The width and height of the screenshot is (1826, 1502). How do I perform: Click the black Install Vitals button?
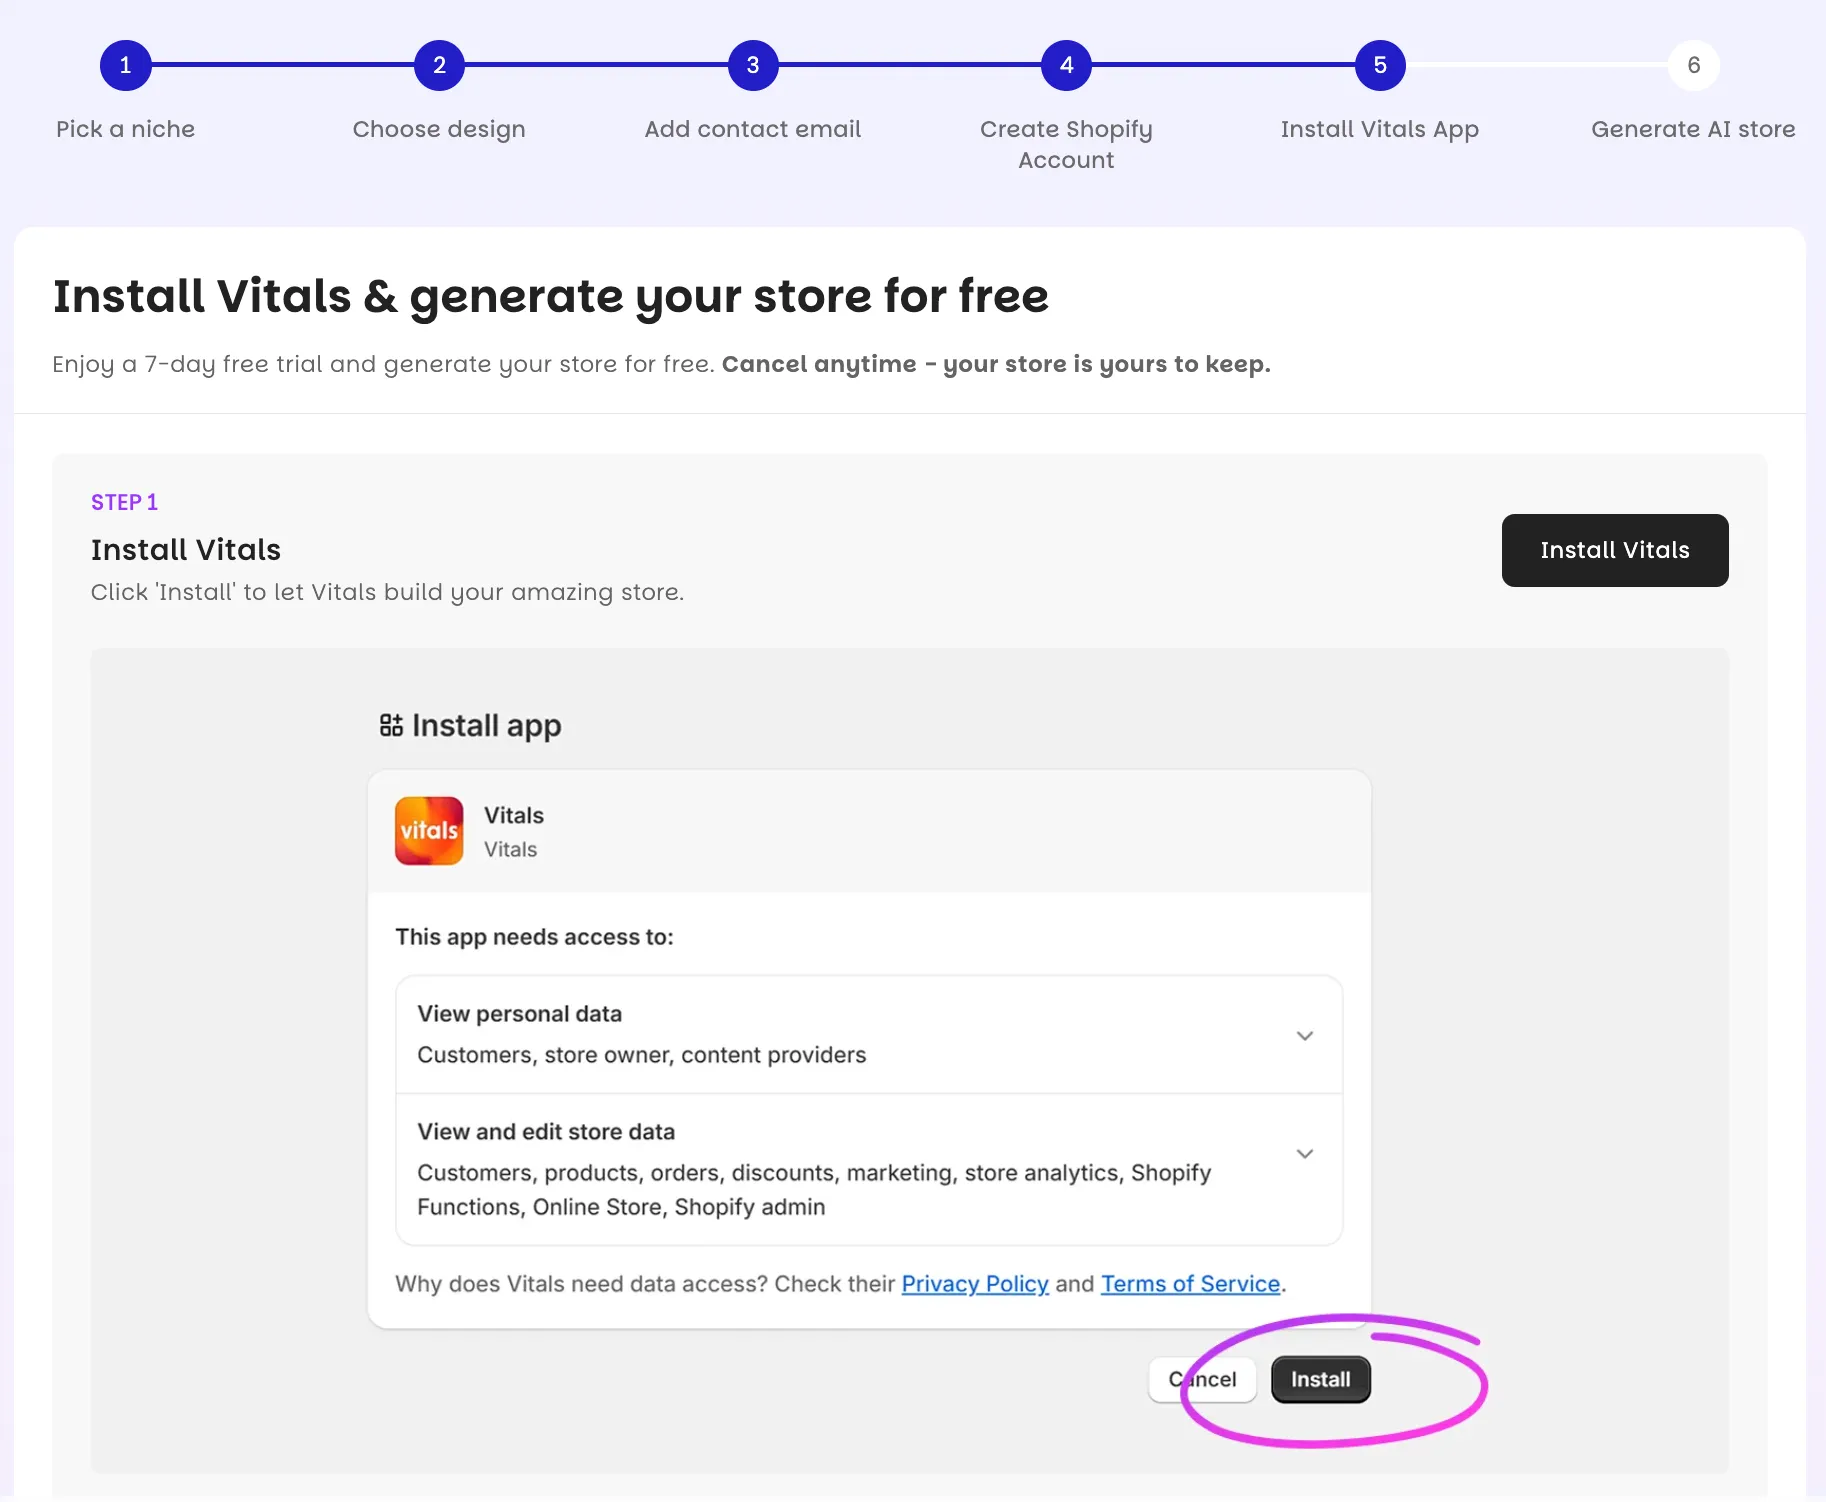[1614, 550]
